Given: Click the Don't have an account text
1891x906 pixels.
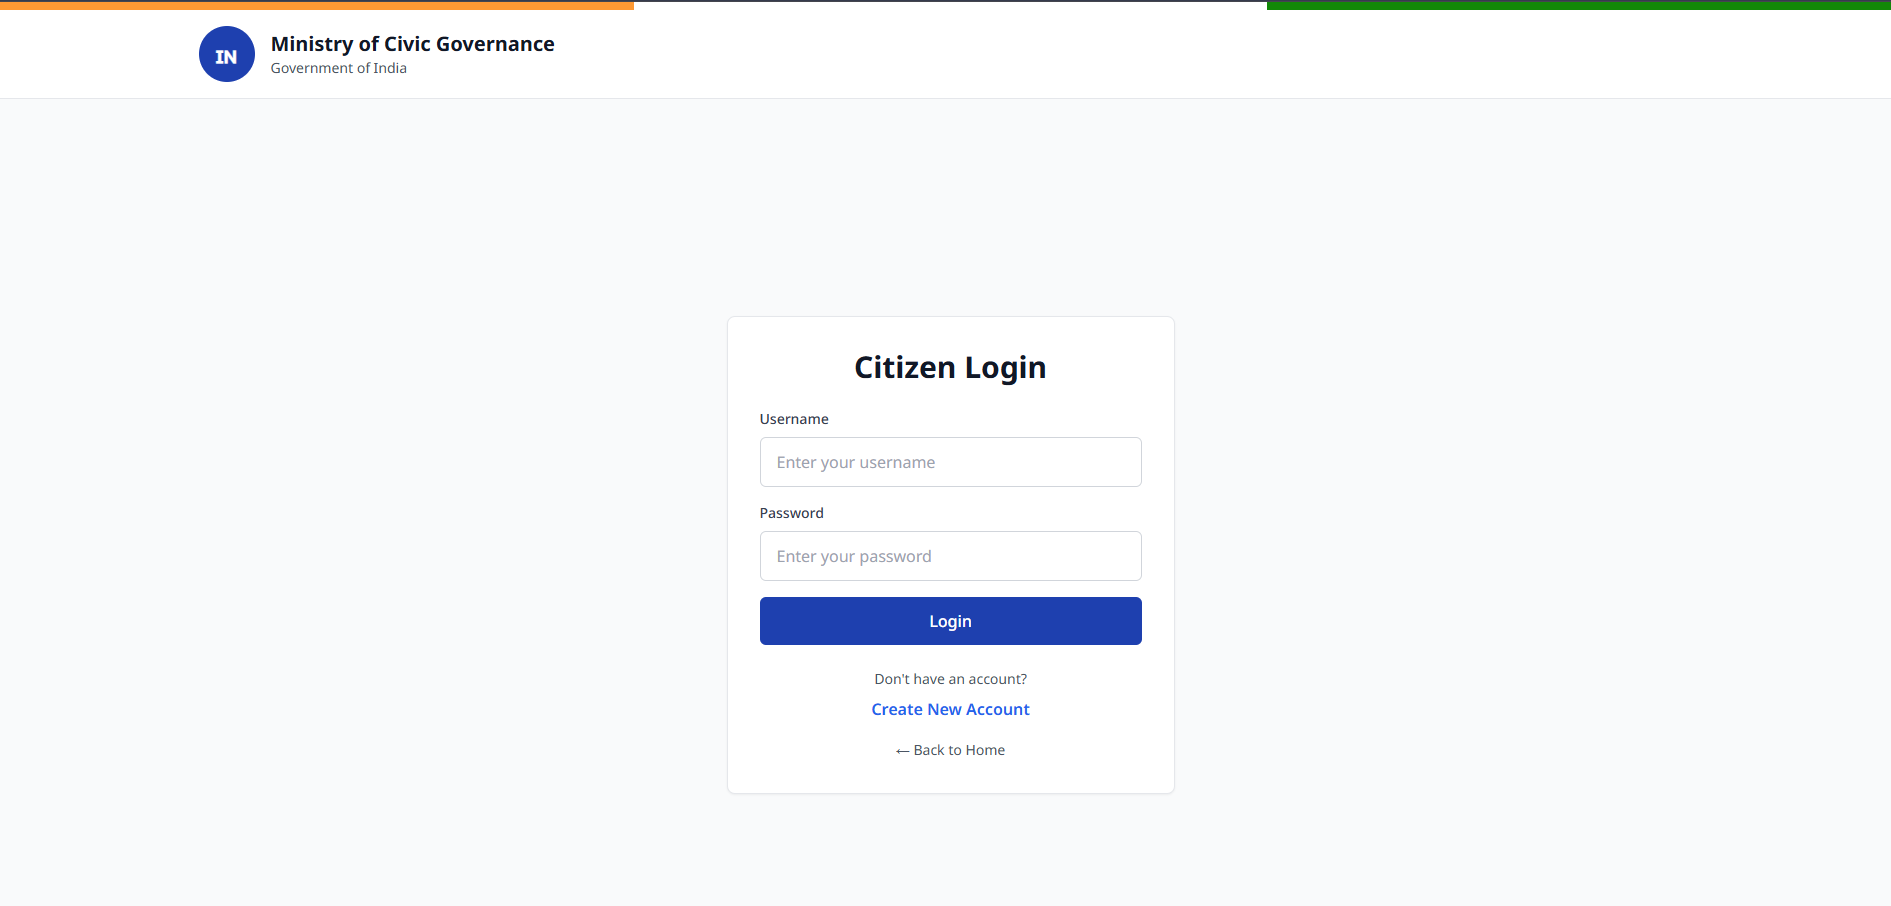Looking at the screenshot, I should pos(950,678).
